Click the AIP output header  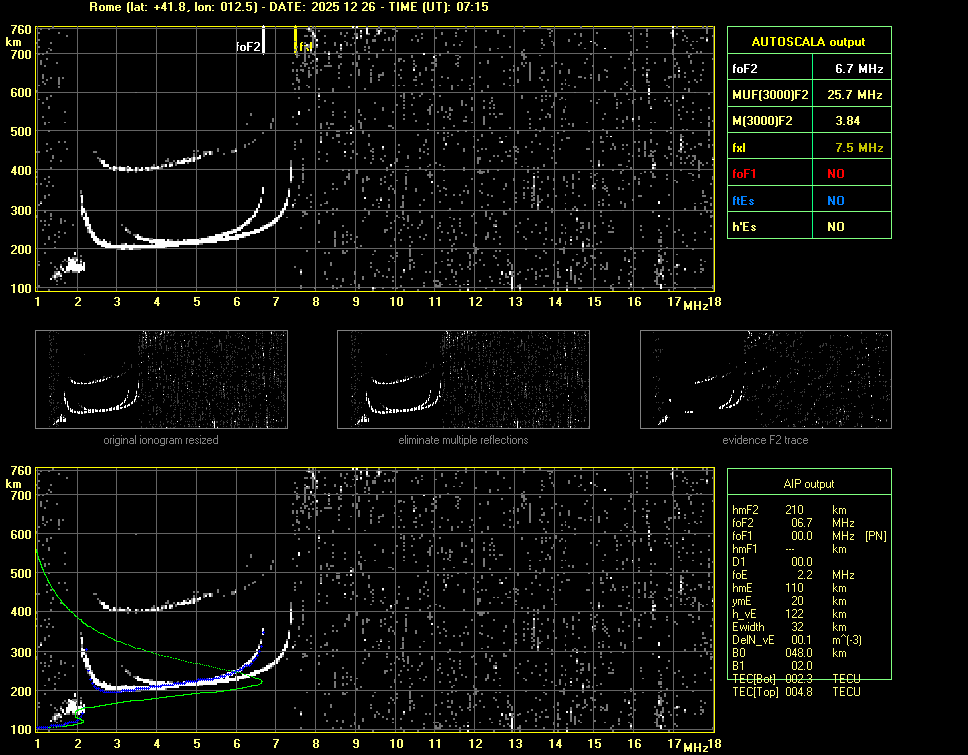(x=808, y=484)
